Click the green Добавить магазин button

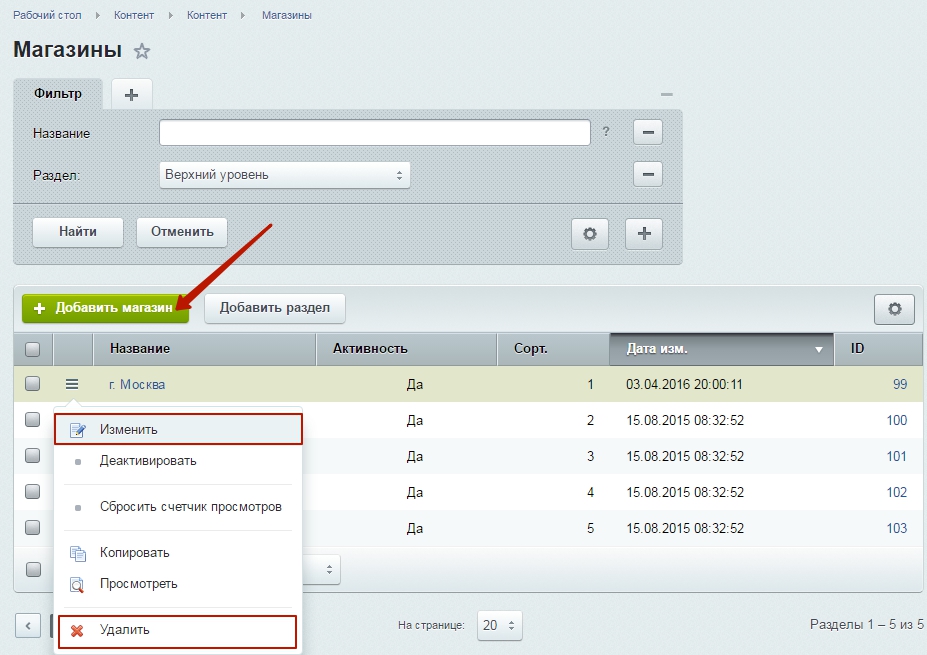105,308
